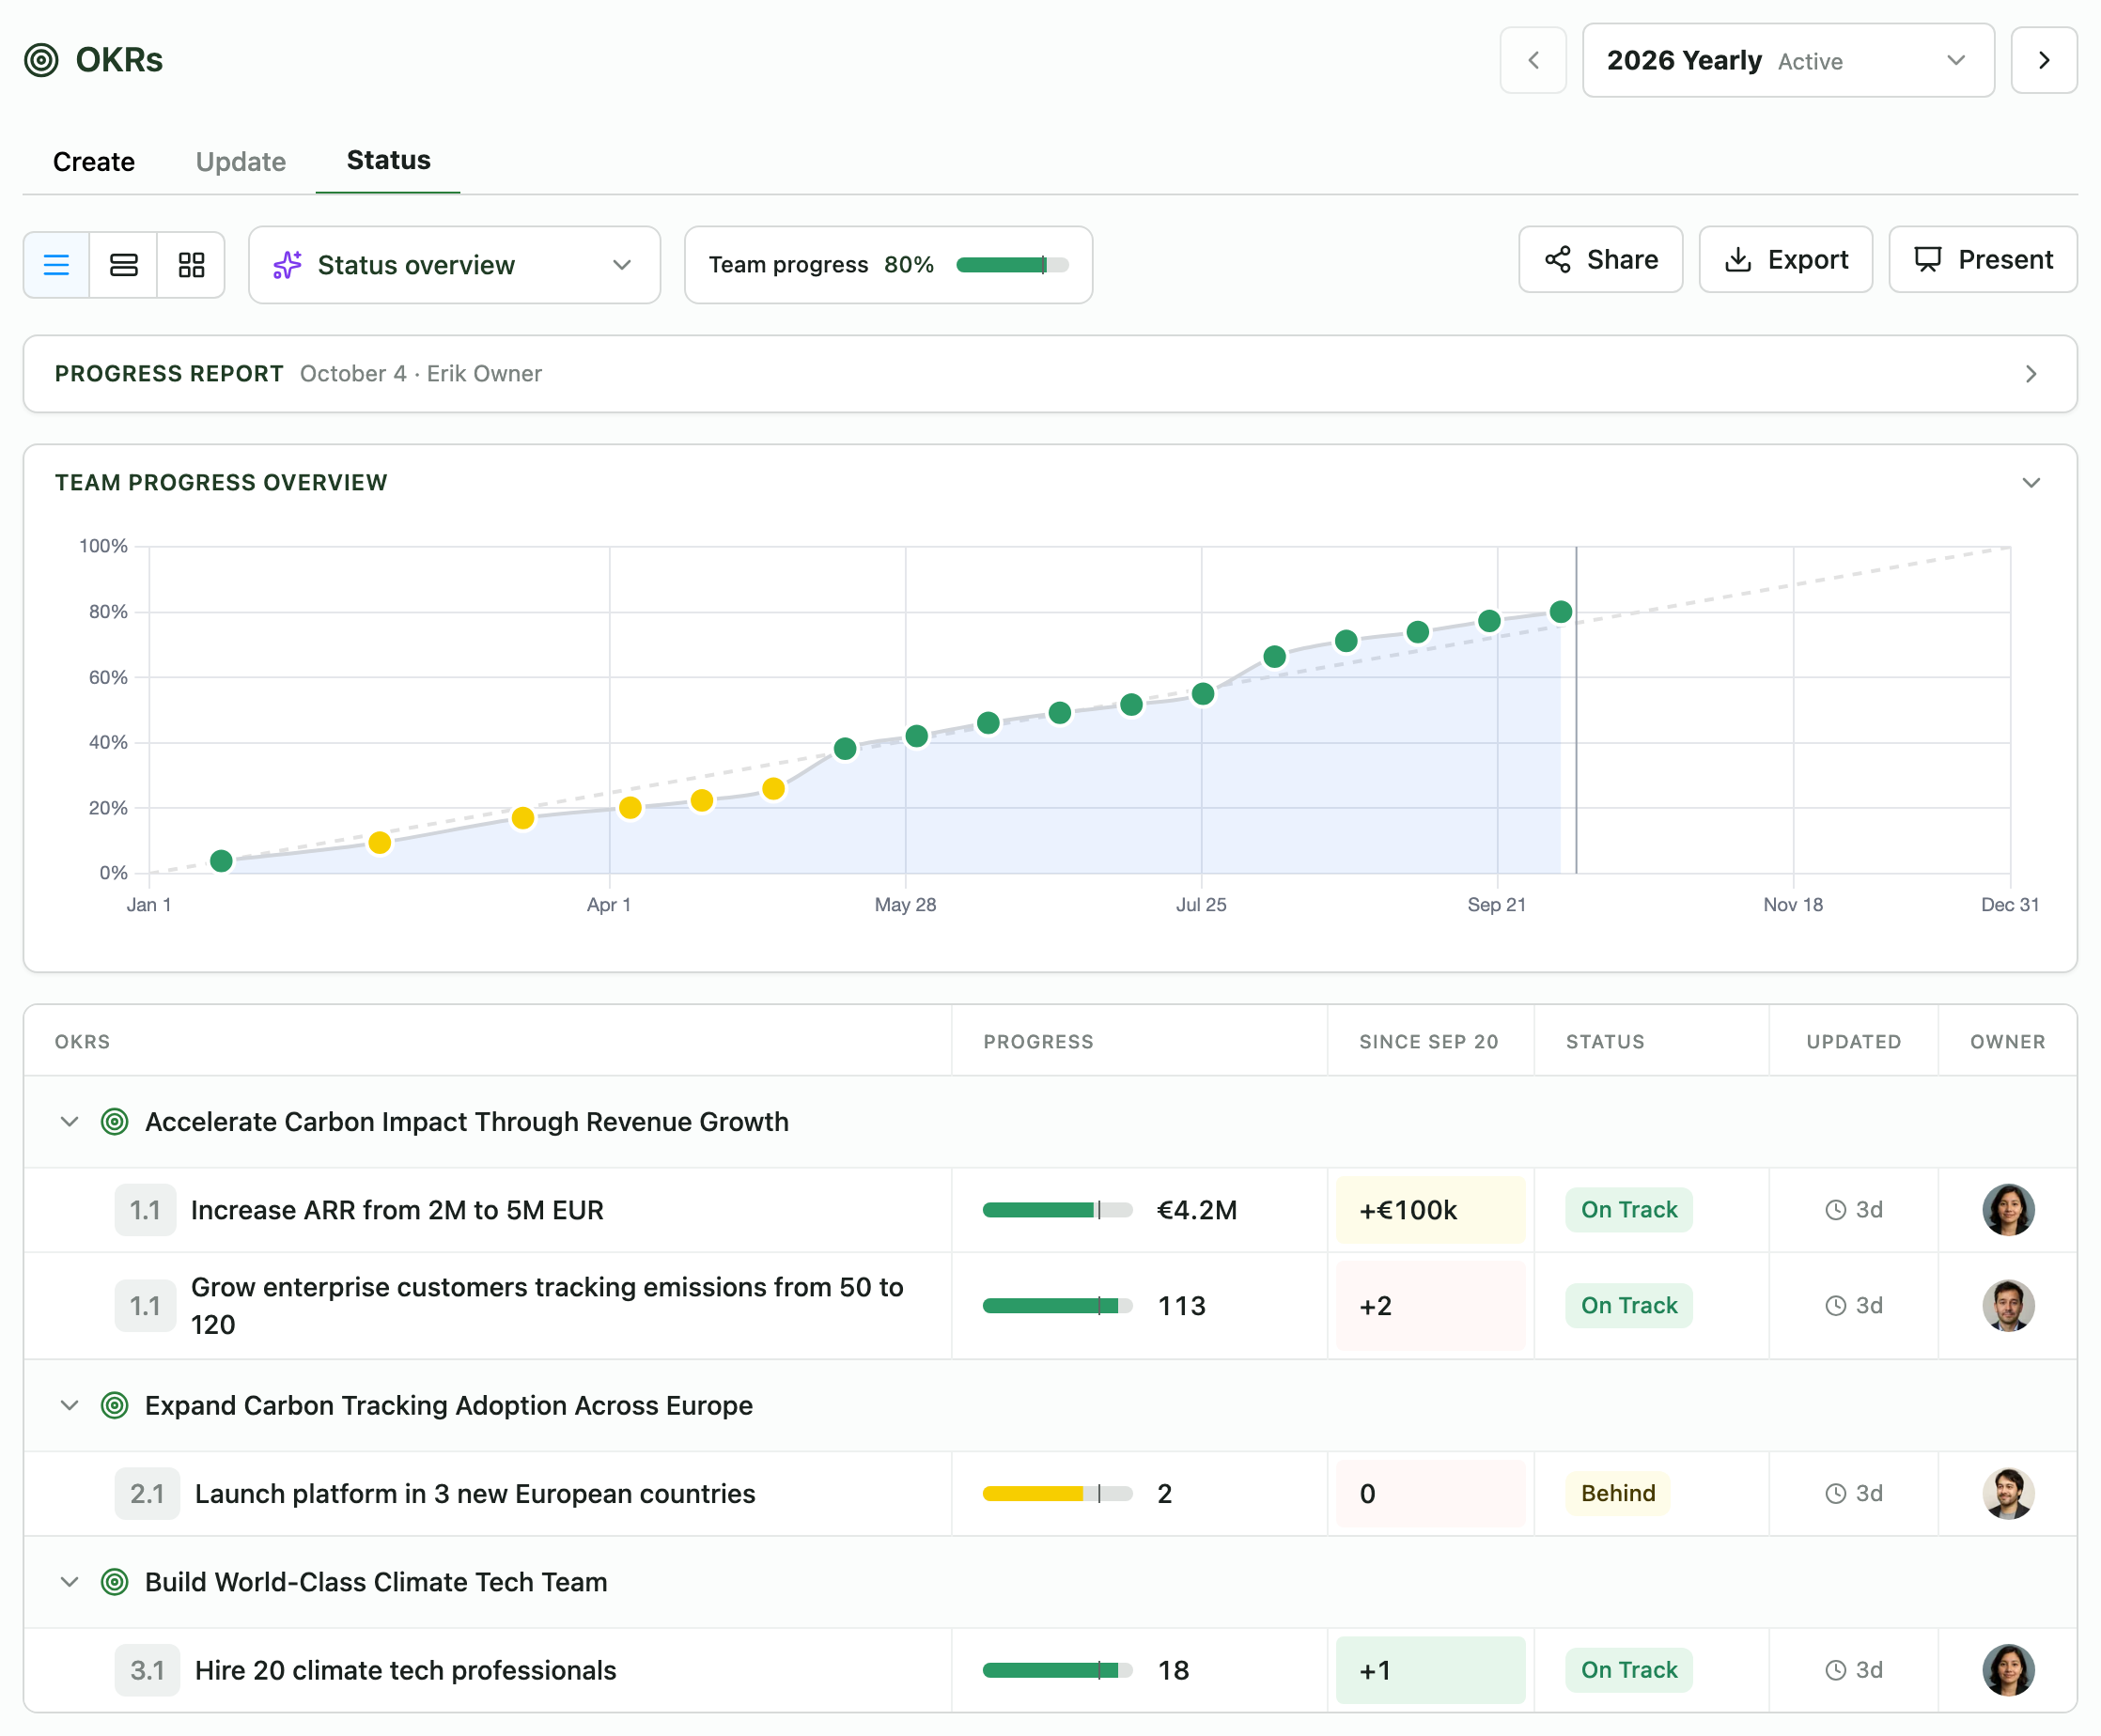Click the last green chart point at 80%
Viewport: 2101px width, 1736px height.
1560,612
